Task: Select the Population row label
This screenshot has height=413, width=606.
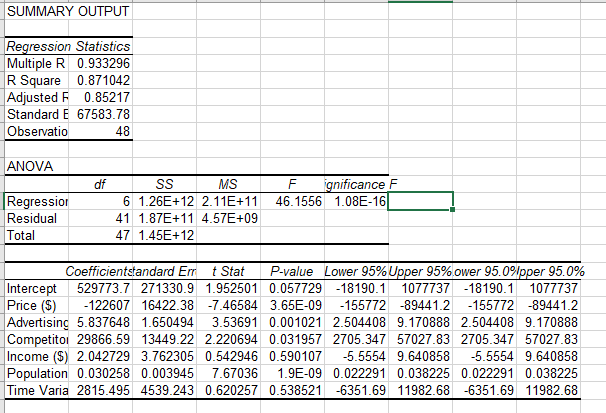Action: point(37,373)
